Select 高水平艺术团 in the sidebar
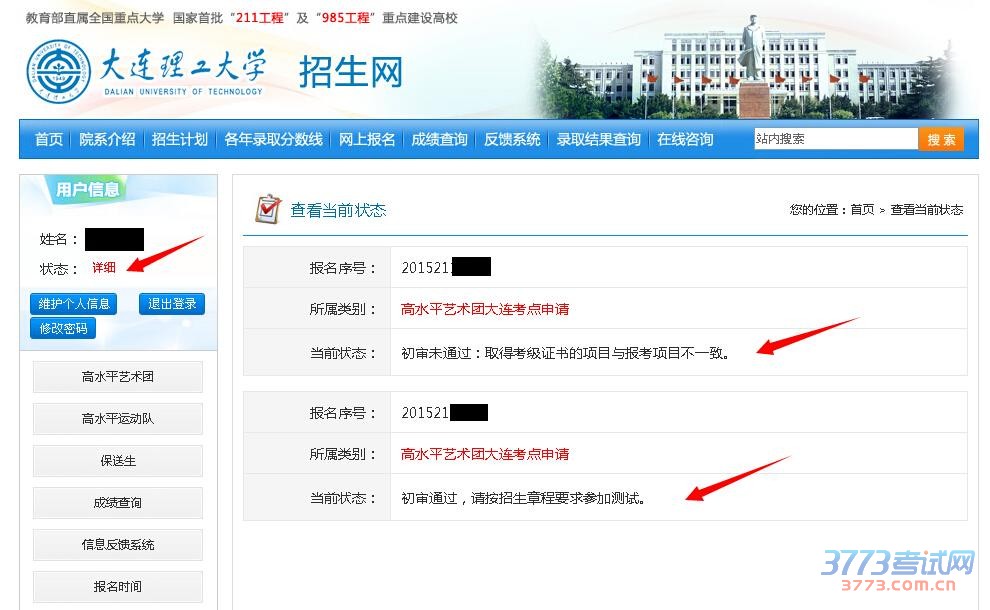This screenshot has height=610, width=990. pyautogui.click(x=118, y=377)
